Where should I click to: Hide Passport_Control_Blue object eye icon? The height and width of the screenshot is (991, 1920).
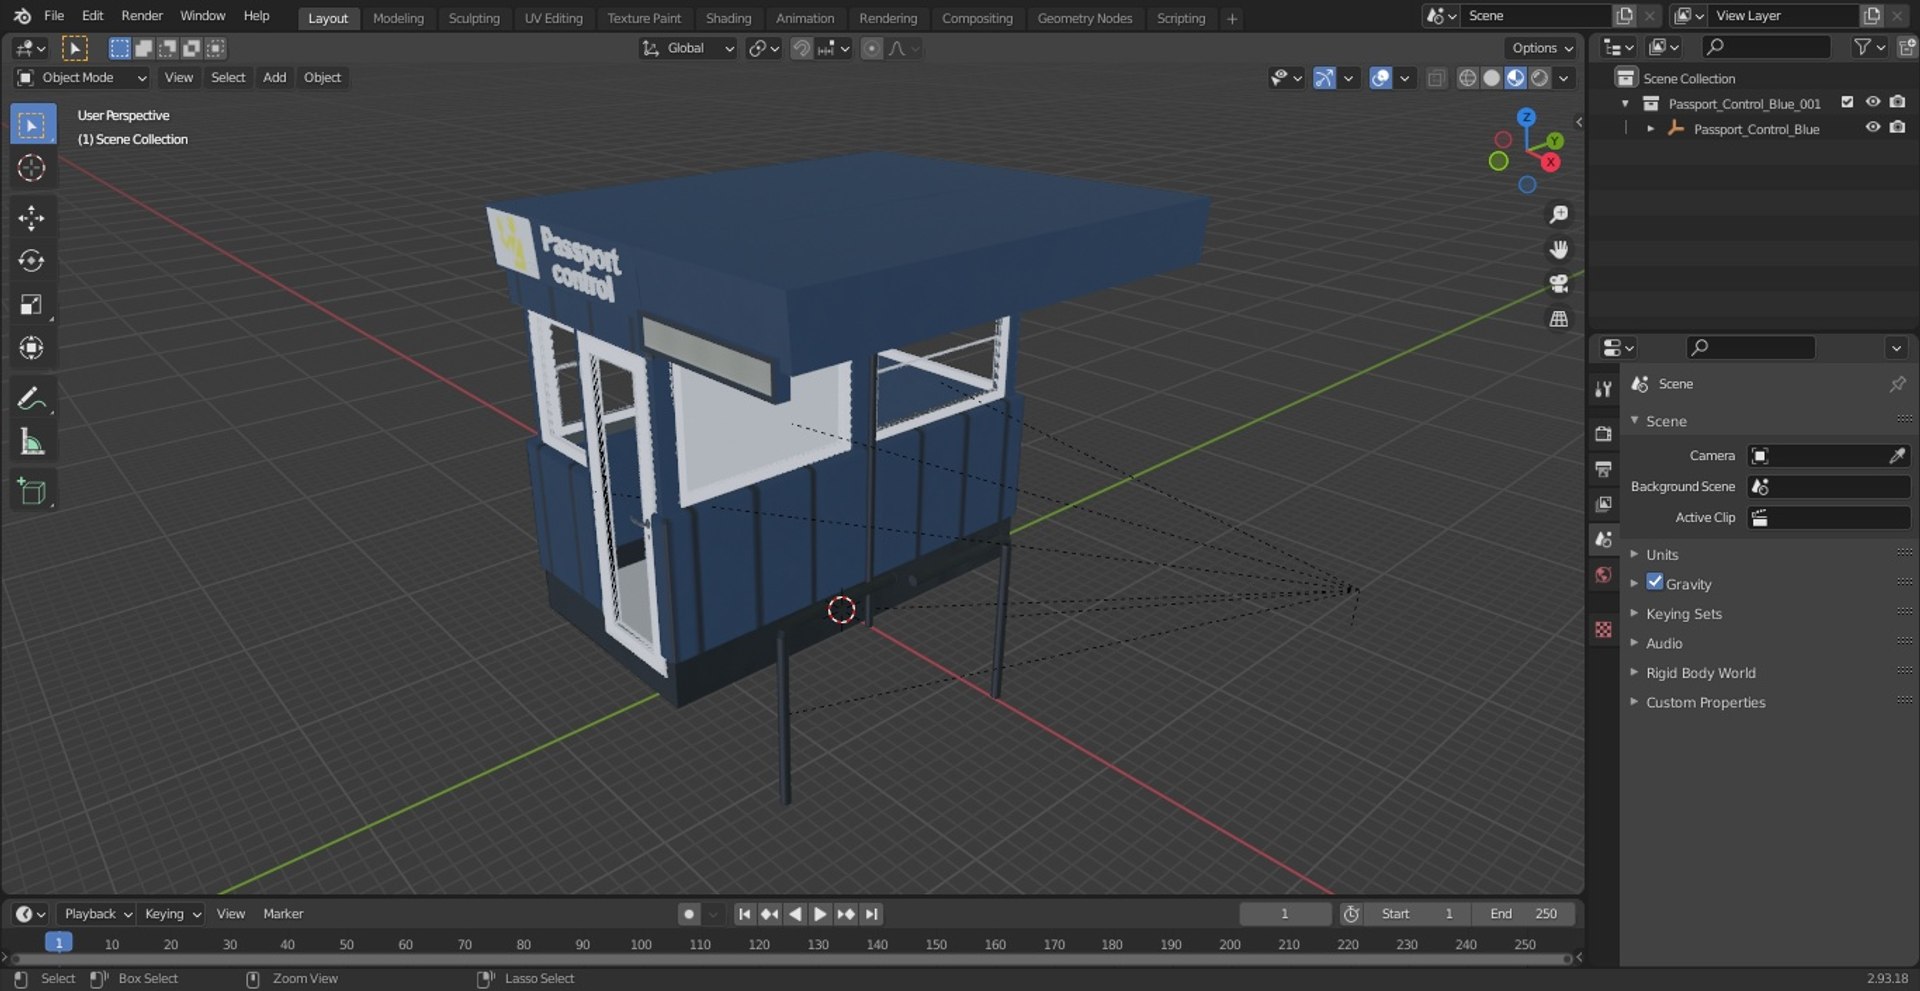tap(1872, 128)
